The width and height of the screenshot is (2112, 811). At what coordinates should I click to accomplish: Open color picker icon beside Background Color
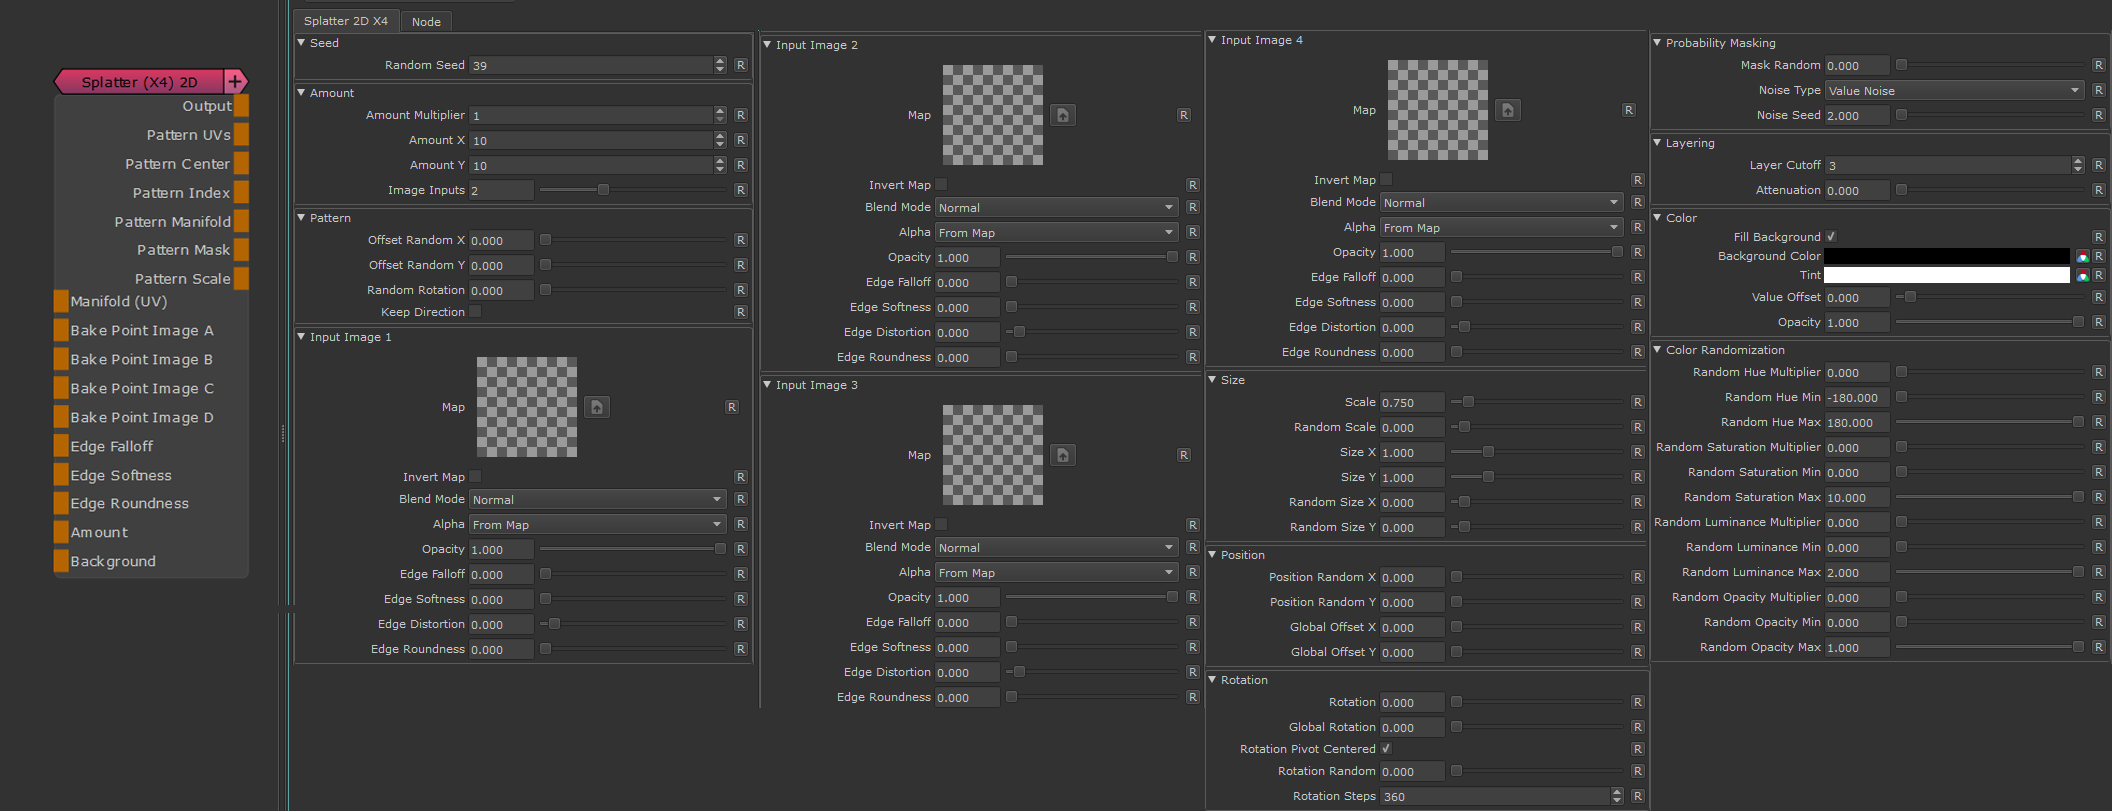click(x=2082, y=257)
